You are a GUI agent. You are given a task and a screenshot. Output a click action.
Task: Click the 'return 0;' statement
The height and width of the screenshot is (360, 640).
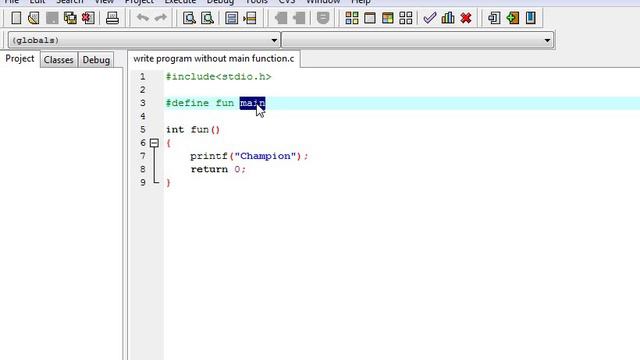218,169
